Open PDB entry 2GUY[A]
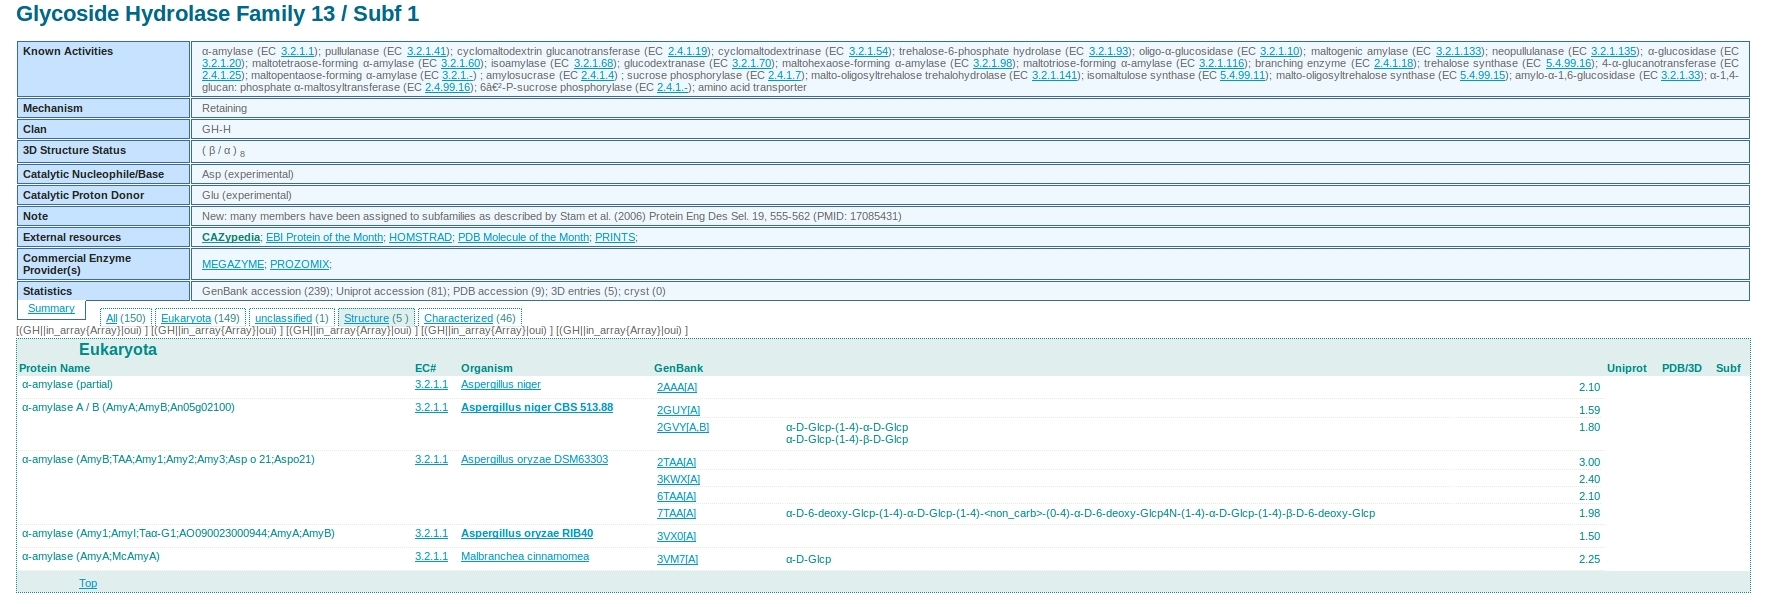The image size is (1765, 607). click(x=678, y=410)
